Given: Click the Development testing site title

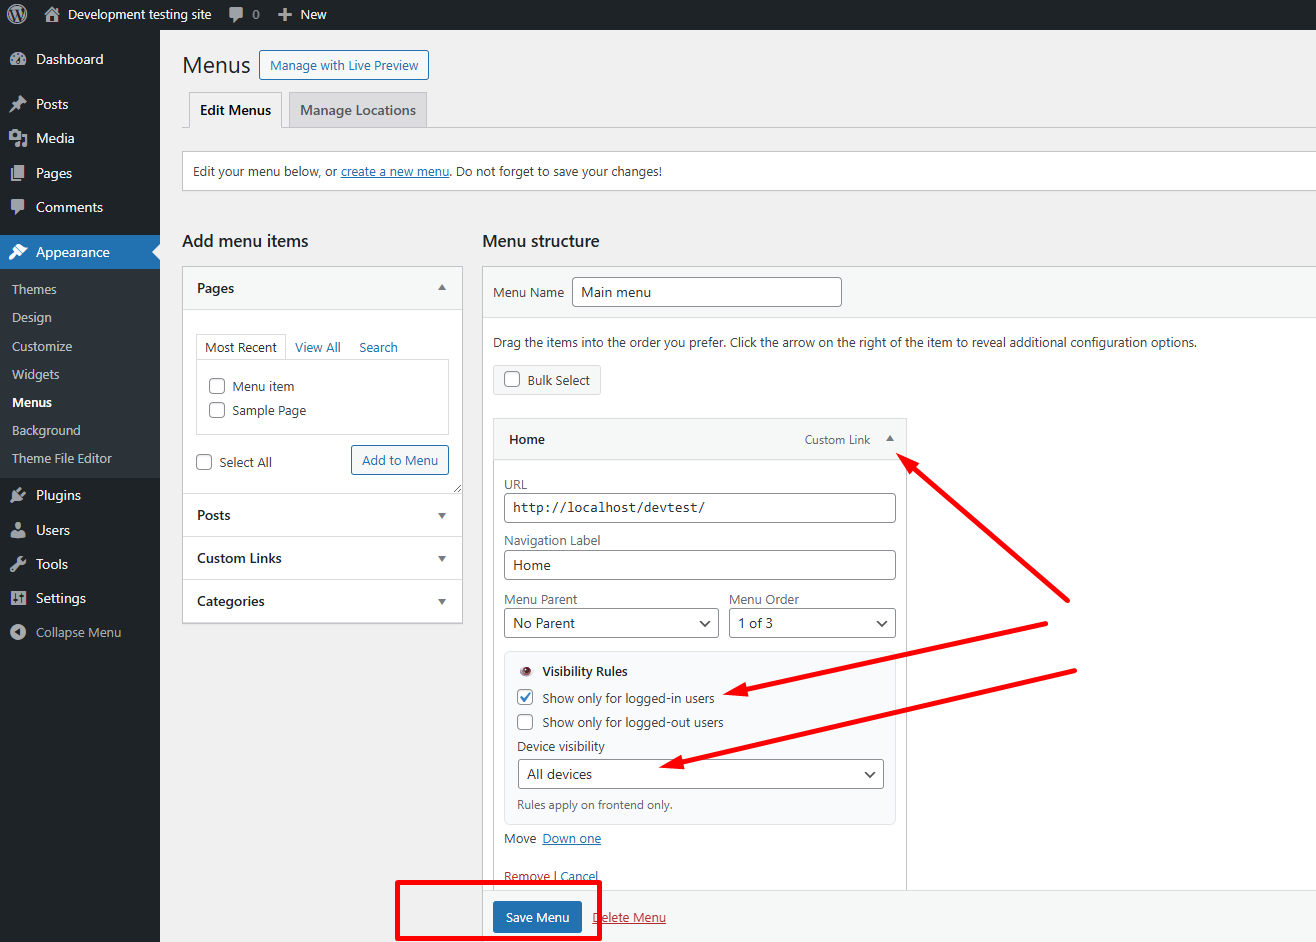Looking at the screenshot, I should (x=140, y=14).
